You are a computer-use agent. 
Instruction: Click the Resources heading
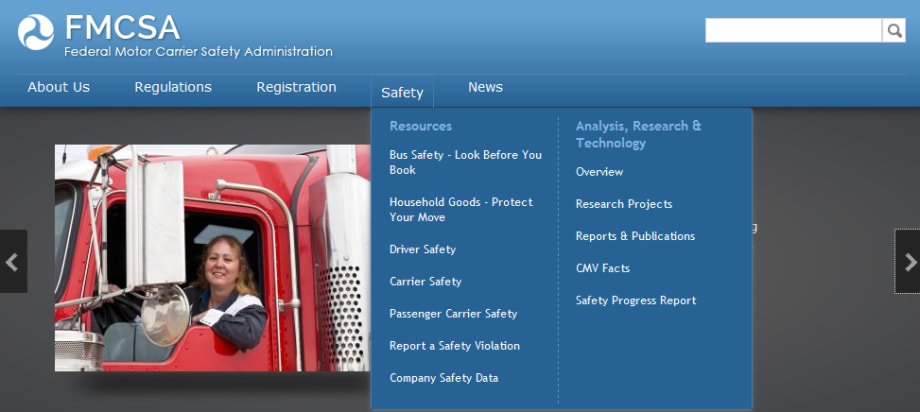click(421, 126)
